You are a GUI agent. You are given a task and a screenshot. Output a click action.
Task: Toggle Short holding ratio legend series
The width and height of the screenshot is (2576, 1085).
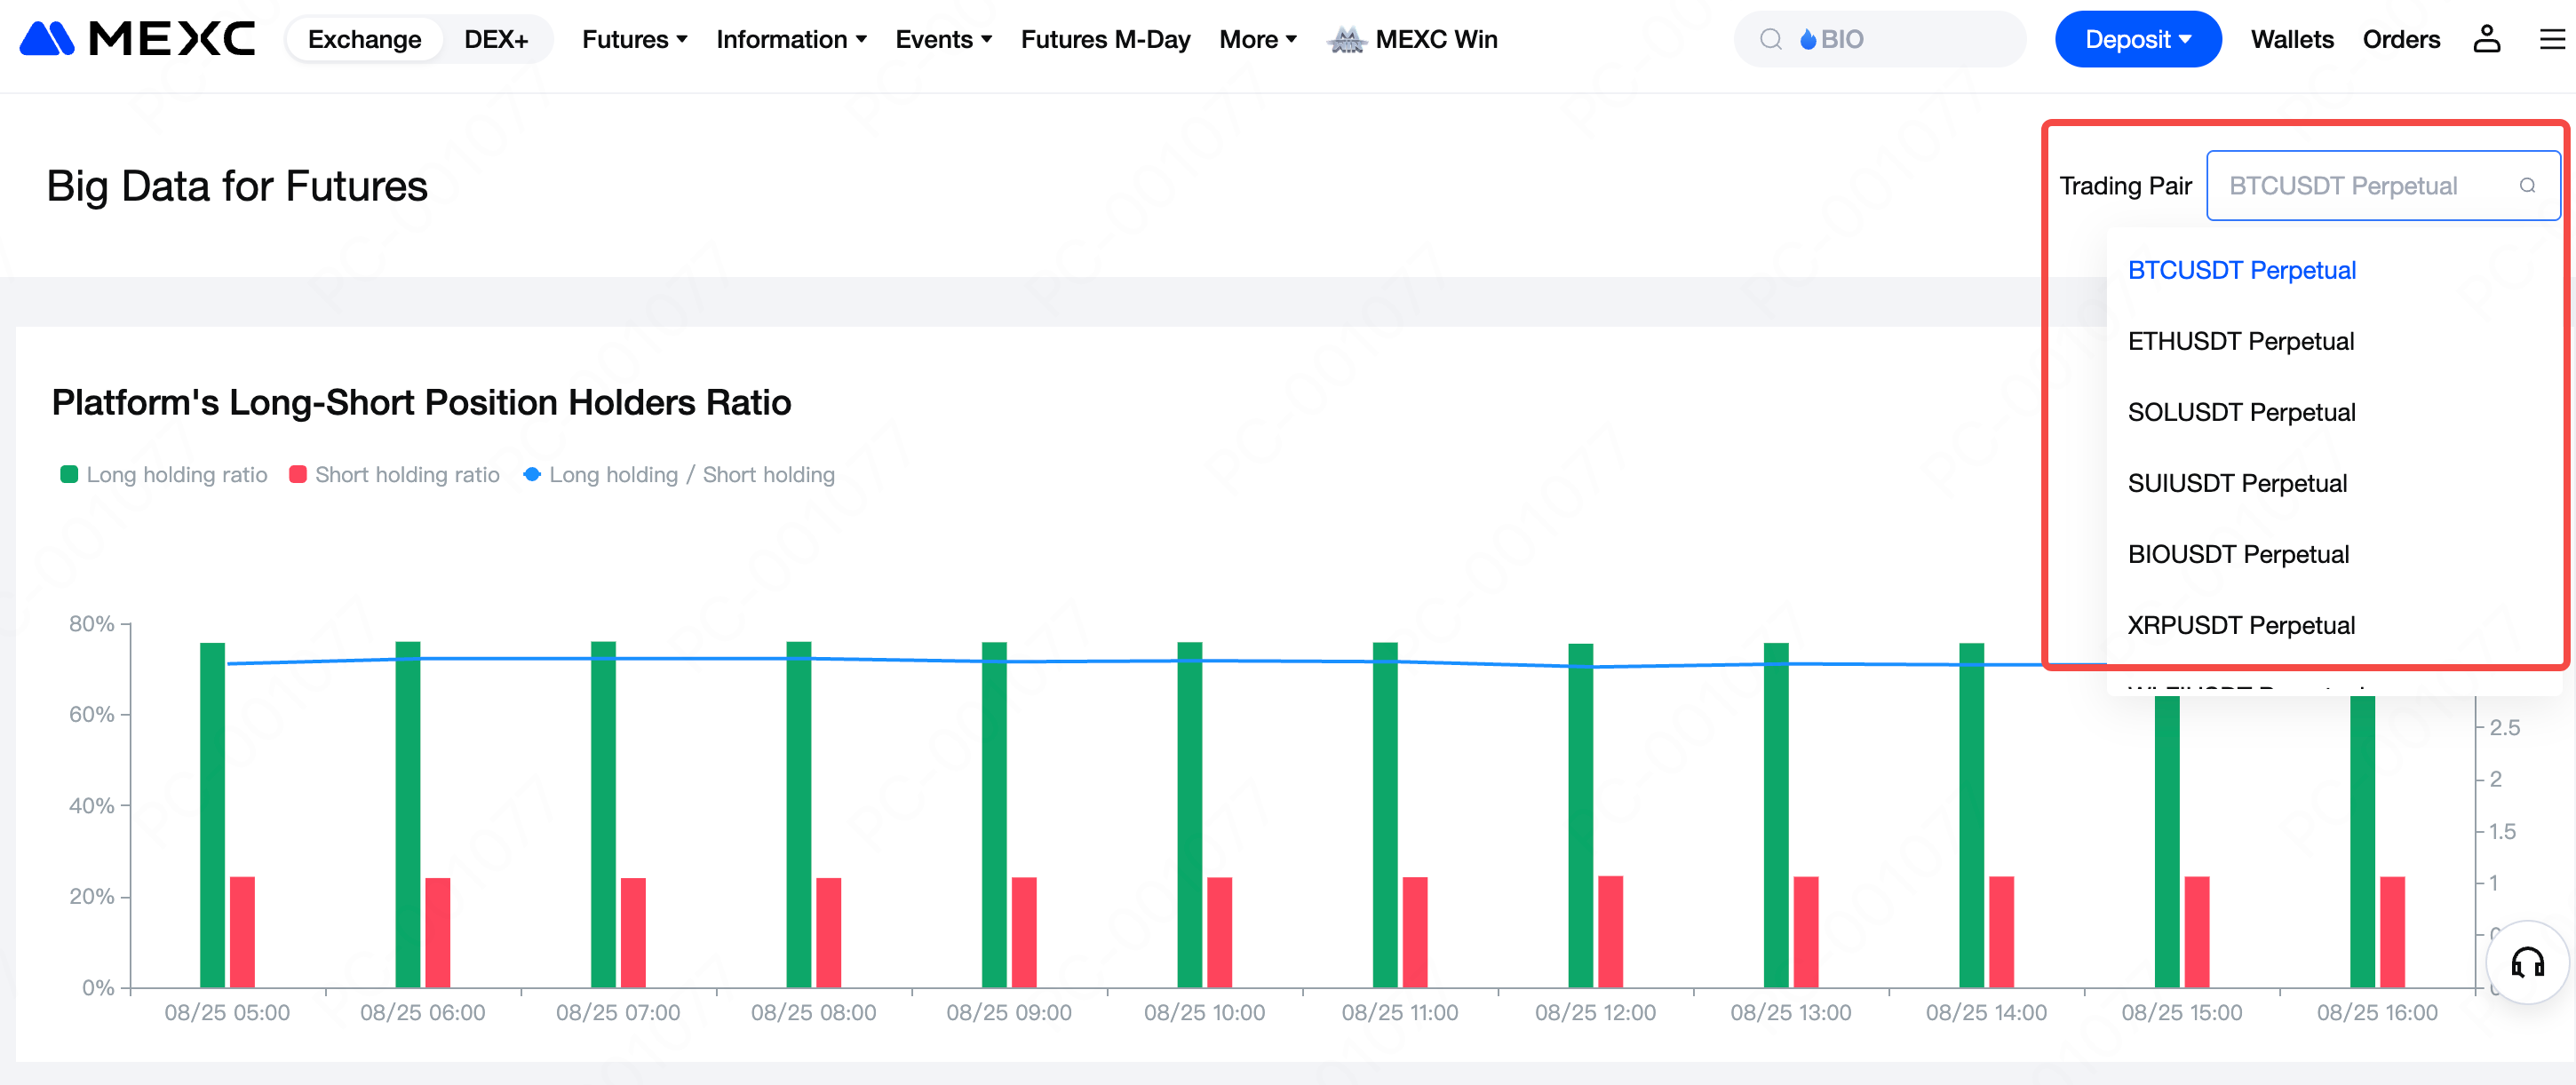395,475
